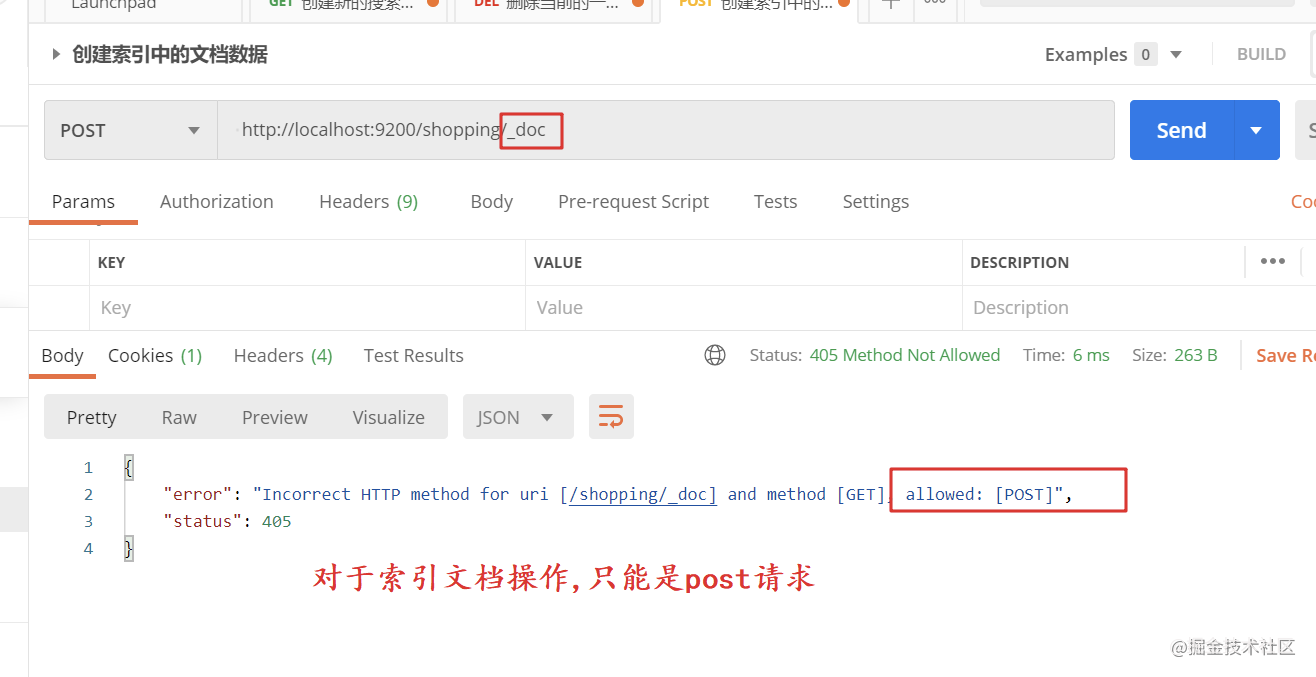Open the Tests tab
1316x677 pixels.
click(775, 201)
